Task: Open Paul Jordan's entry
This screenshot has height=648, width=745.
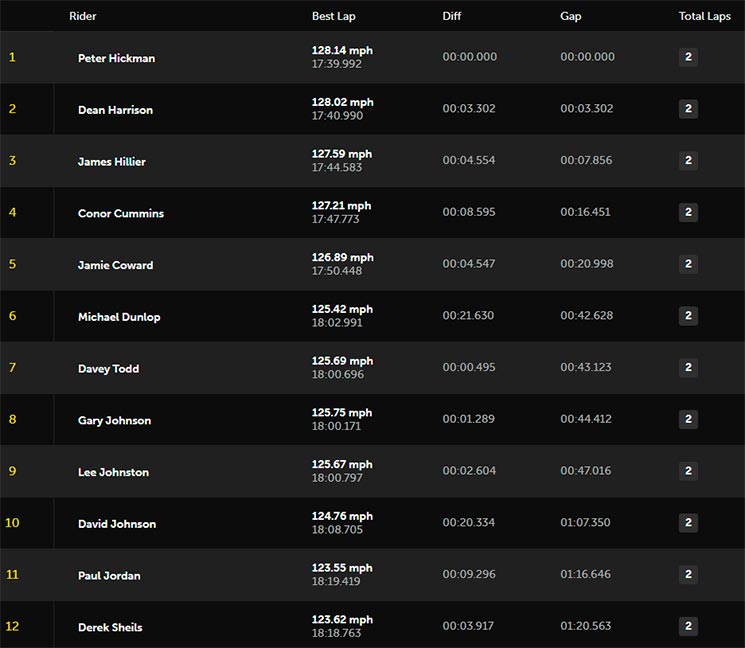Action: [109, 576]
